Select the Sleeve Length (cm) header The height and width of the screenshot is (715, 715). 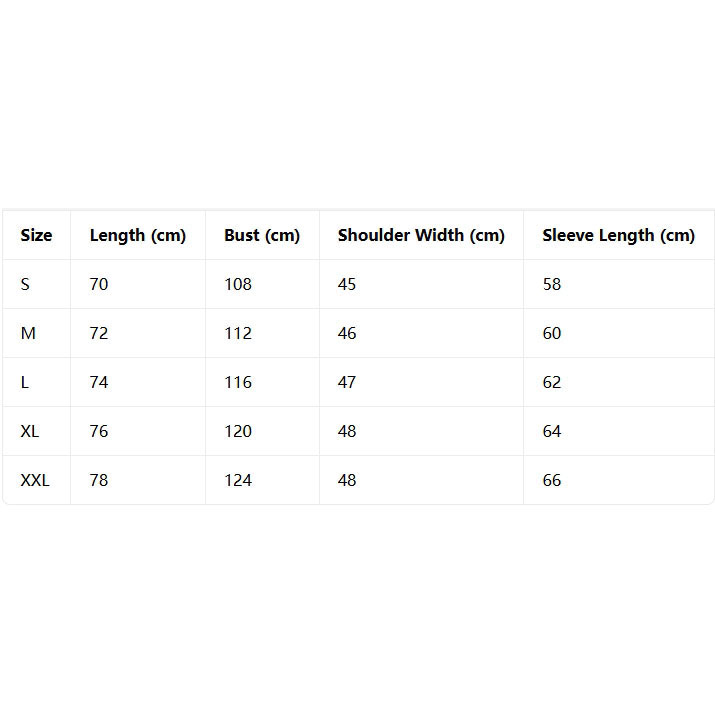tap(618, 236)
